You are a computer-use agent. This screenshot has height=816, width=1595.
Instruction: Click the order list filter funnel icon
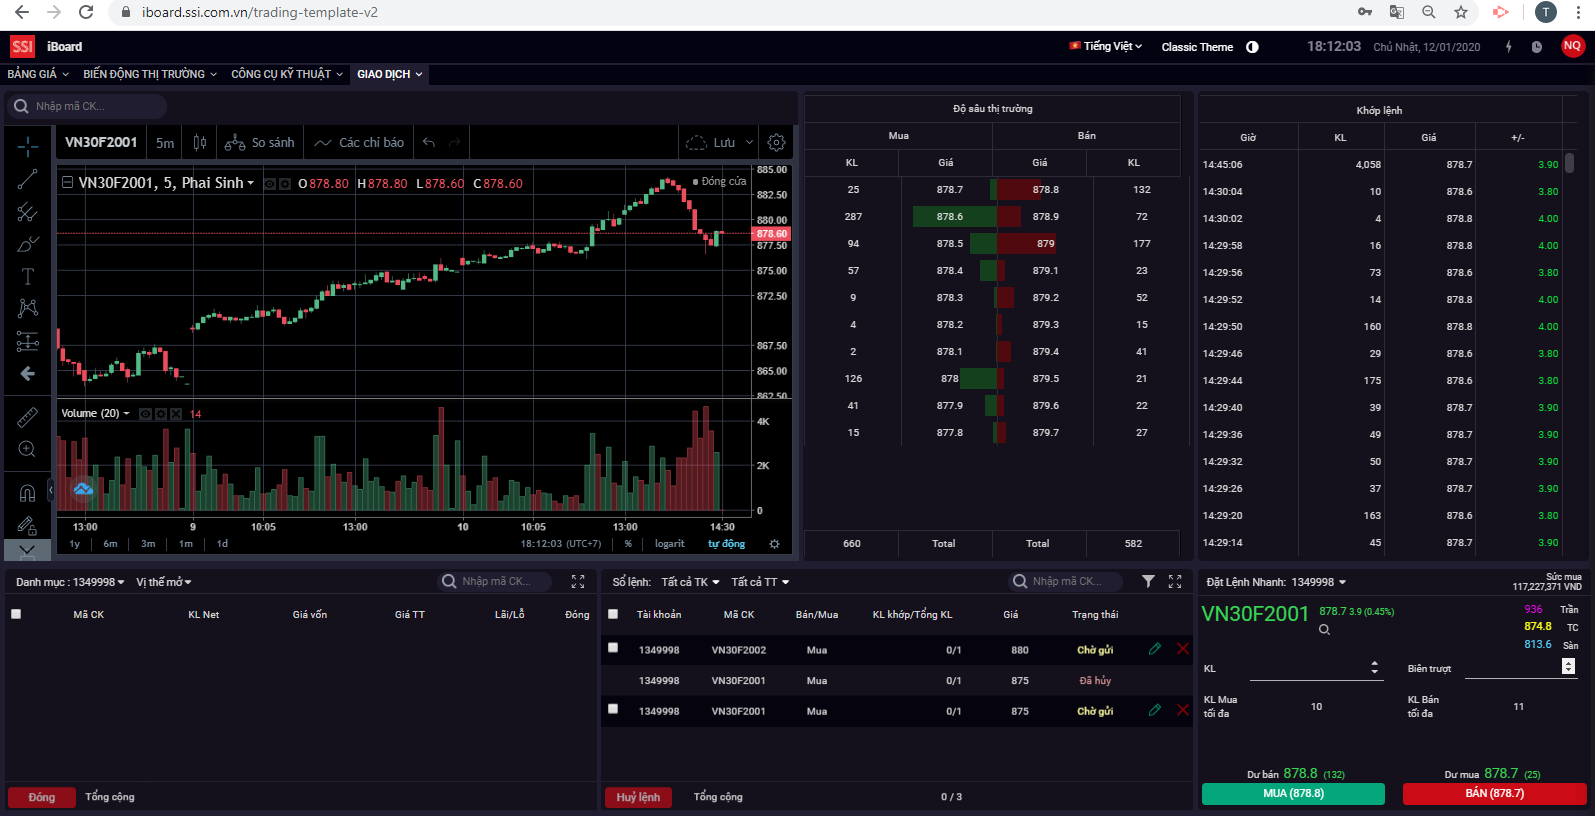[1148, 581]
